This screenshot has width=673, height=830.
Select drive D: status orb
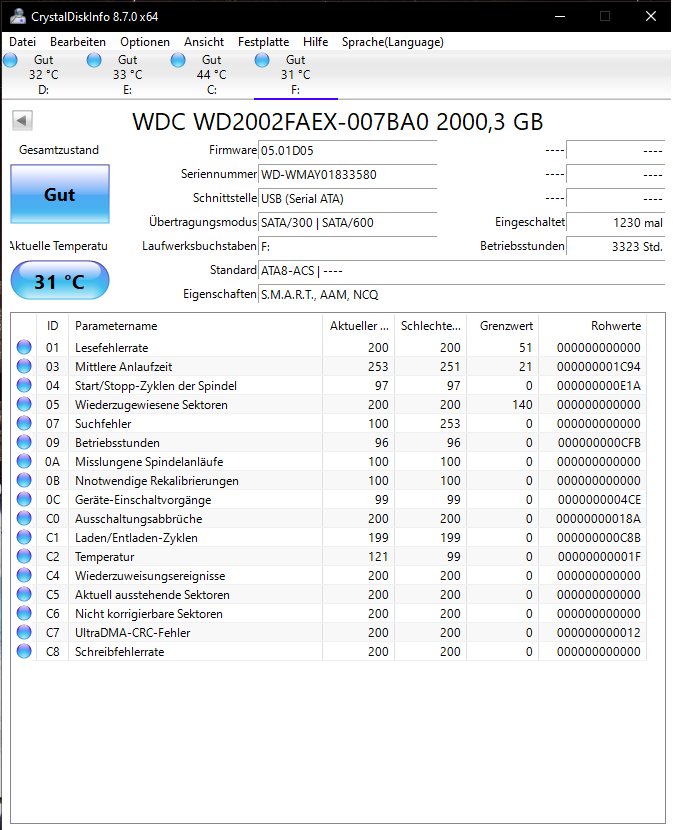tap(10, 60)
